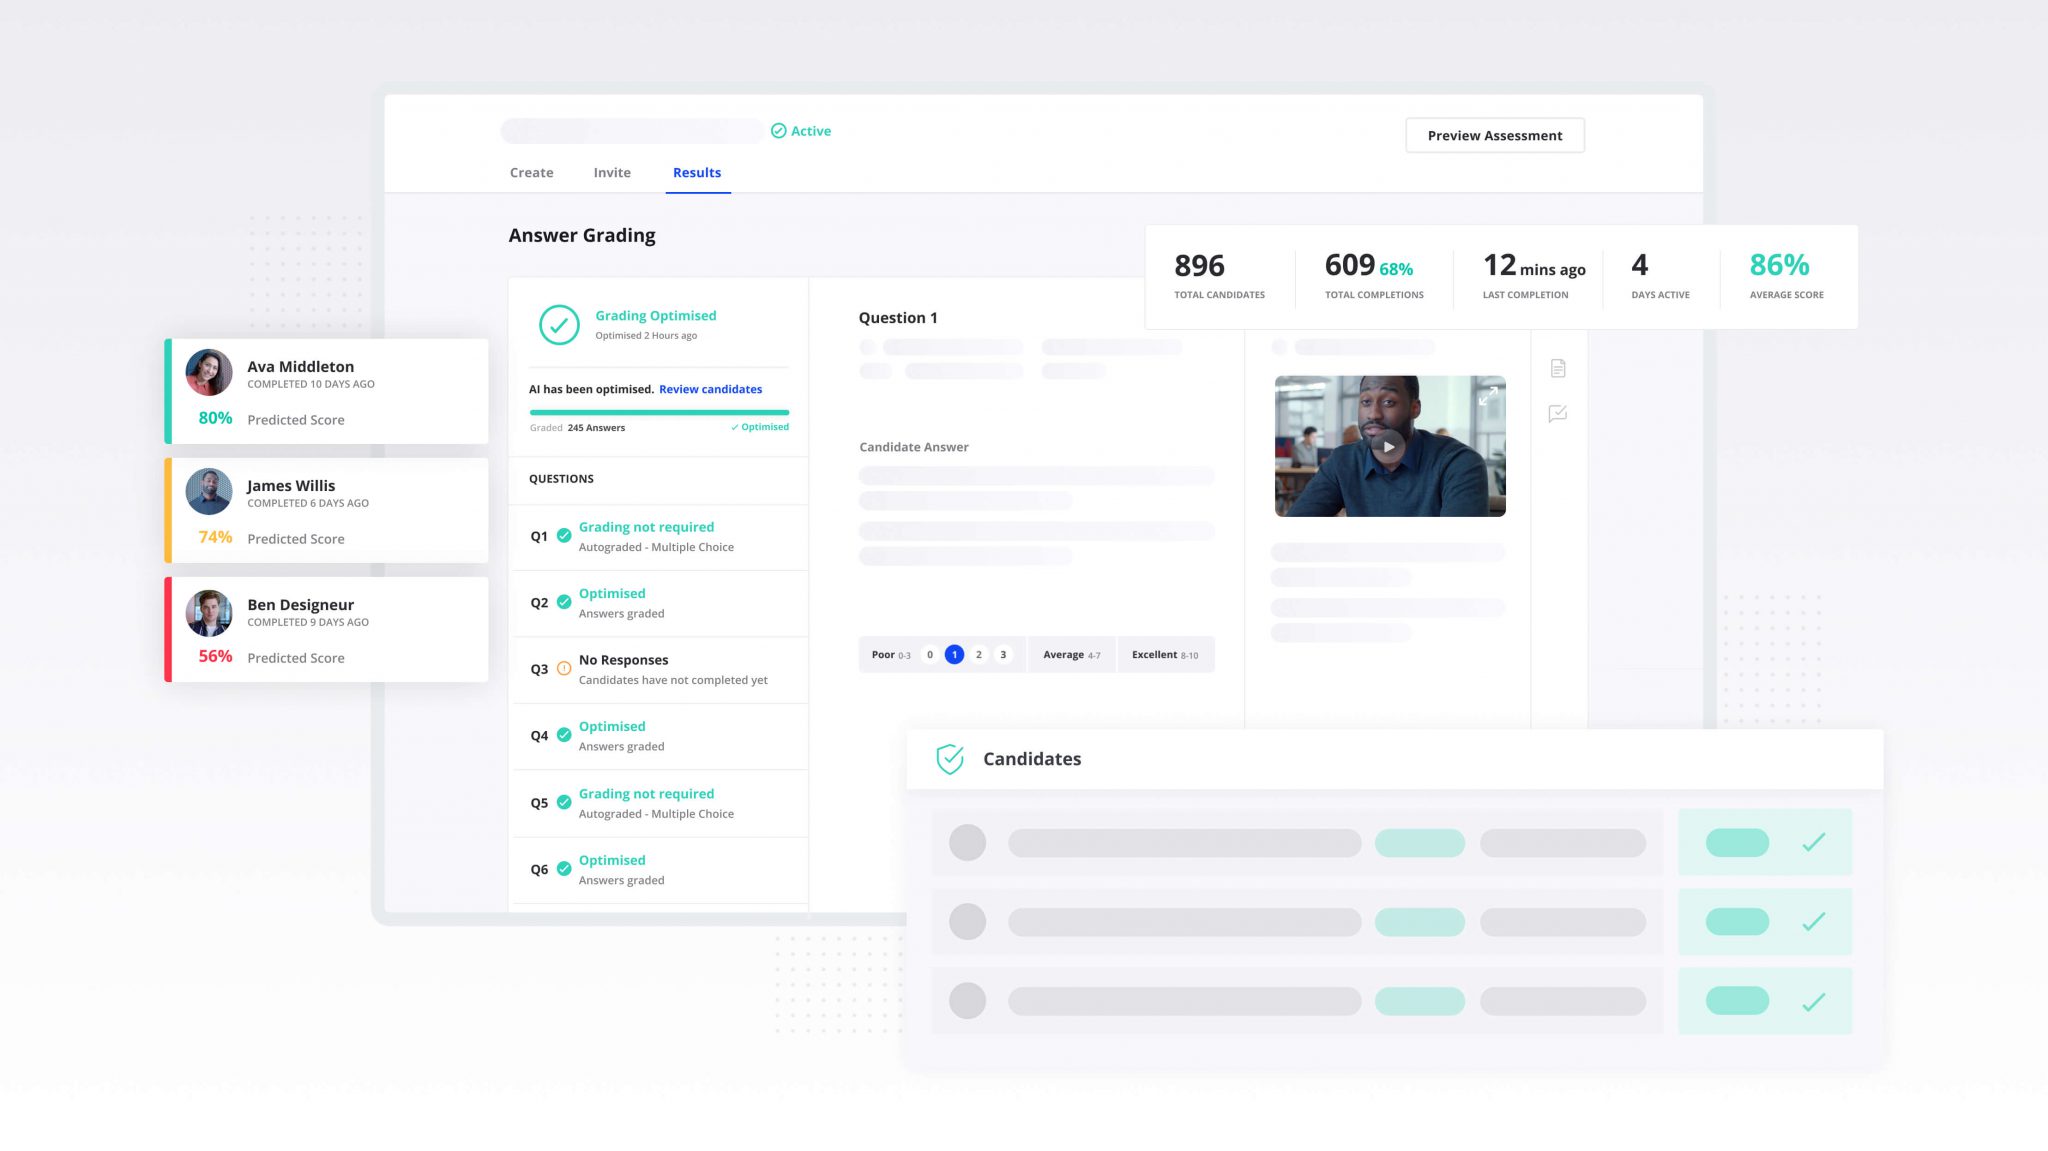Click Ben Designeur's 56% predicted score
The height and width of the screenshot is (1151, 2048).
pyautogui.click(x=215, y=656)
